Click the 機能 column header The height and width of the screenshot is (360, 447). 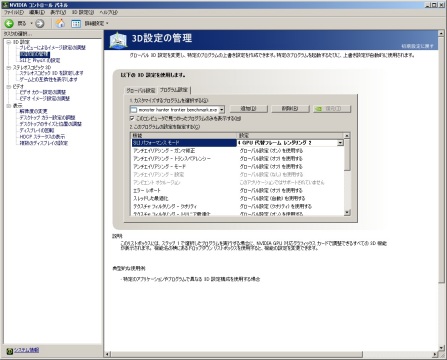point(184,136)
